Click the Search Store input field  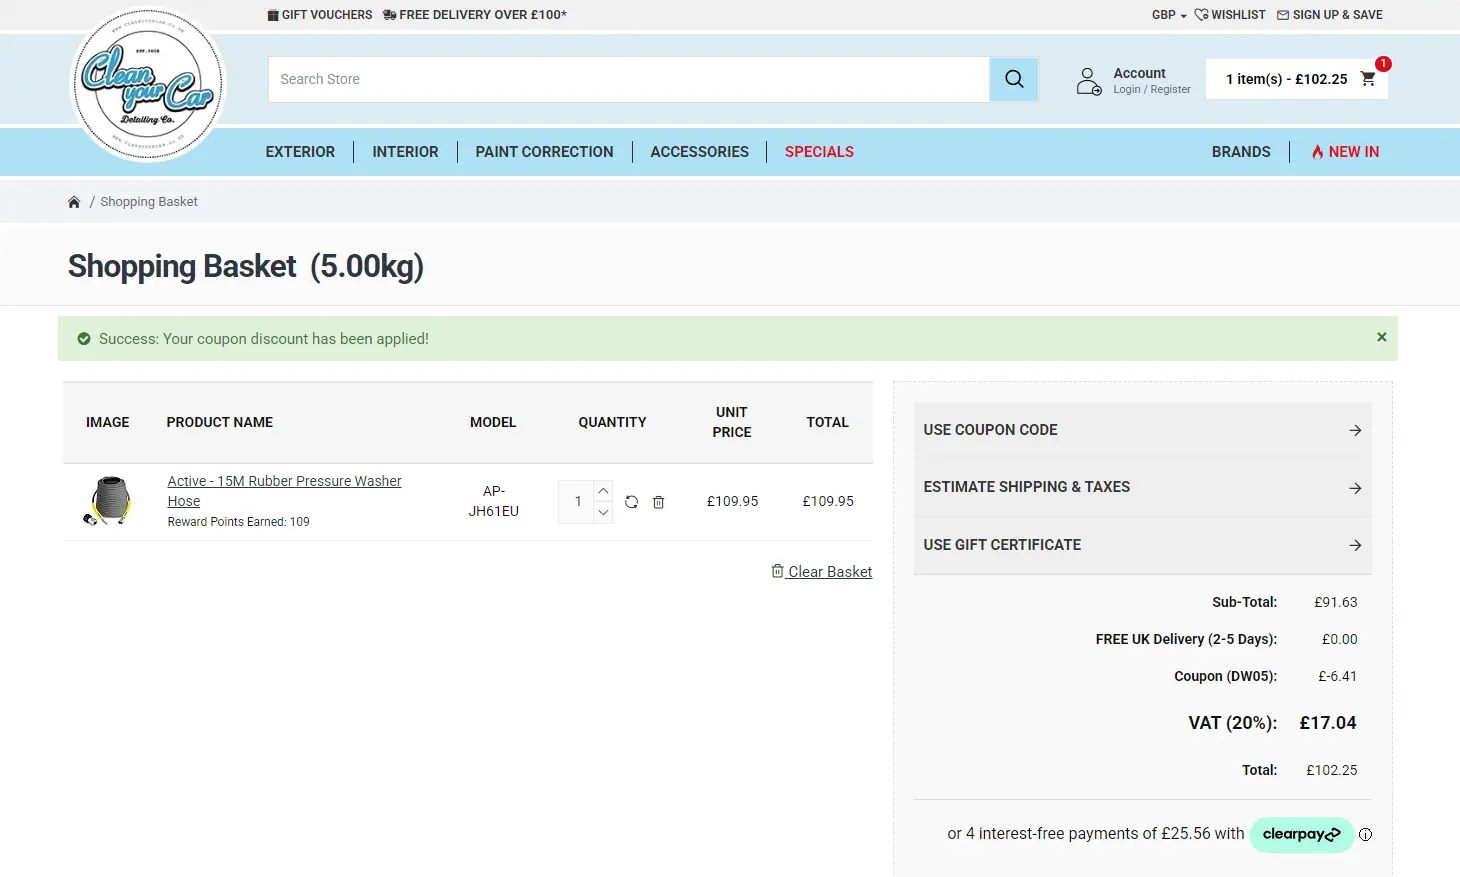pos(628,79)
